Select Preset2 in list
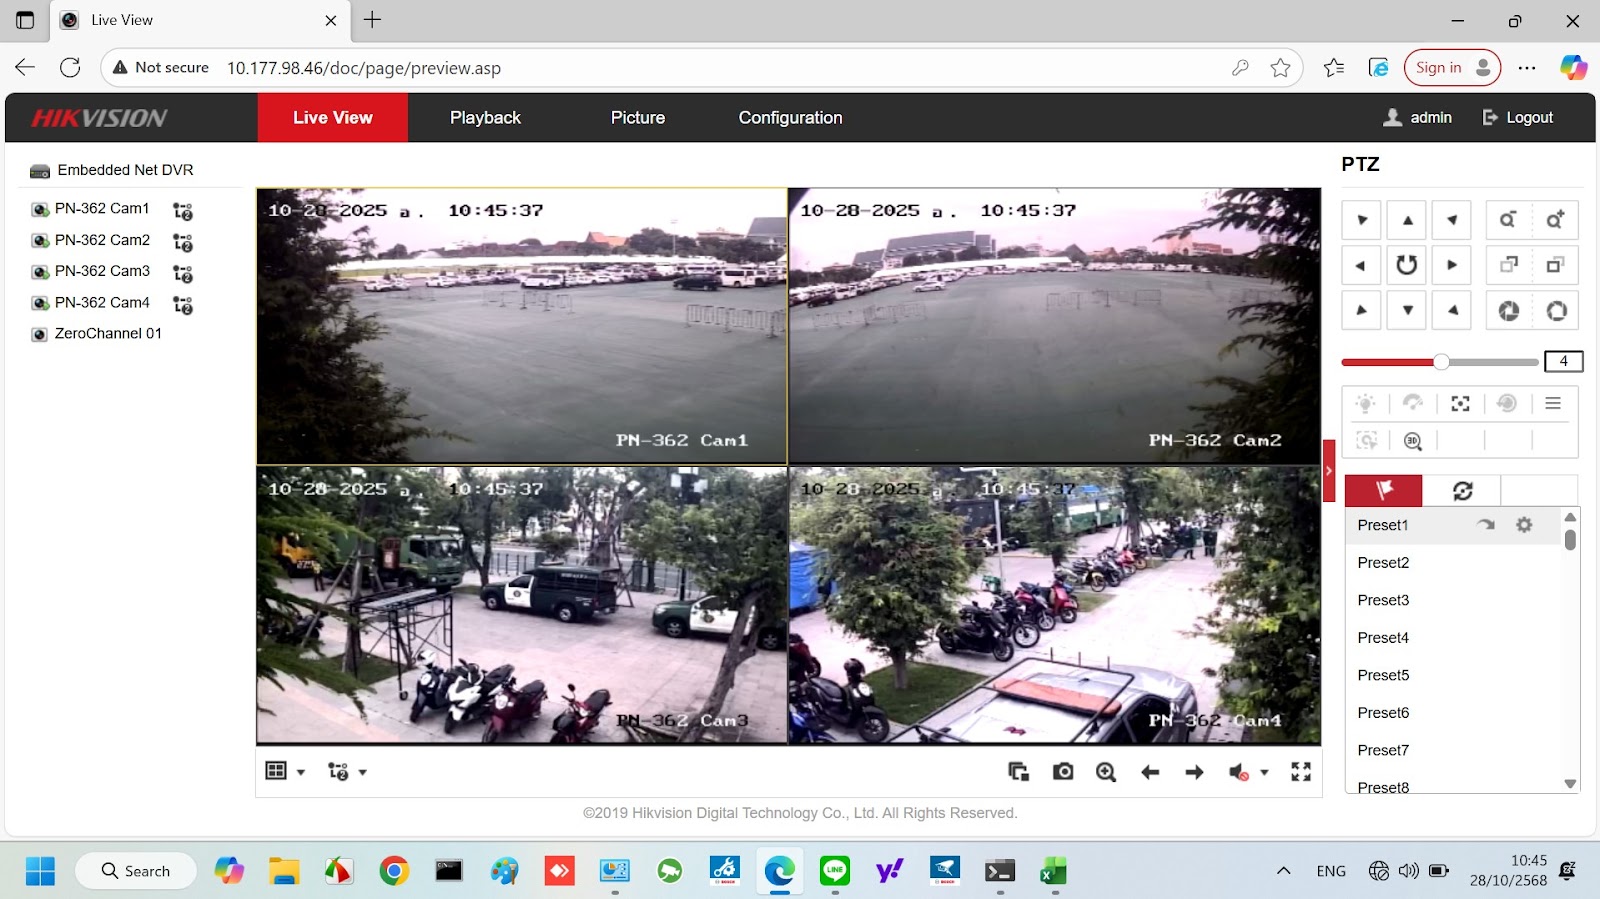This screenshot has width=1600, height=899. pyautogui.click(x=1454, y=563)
